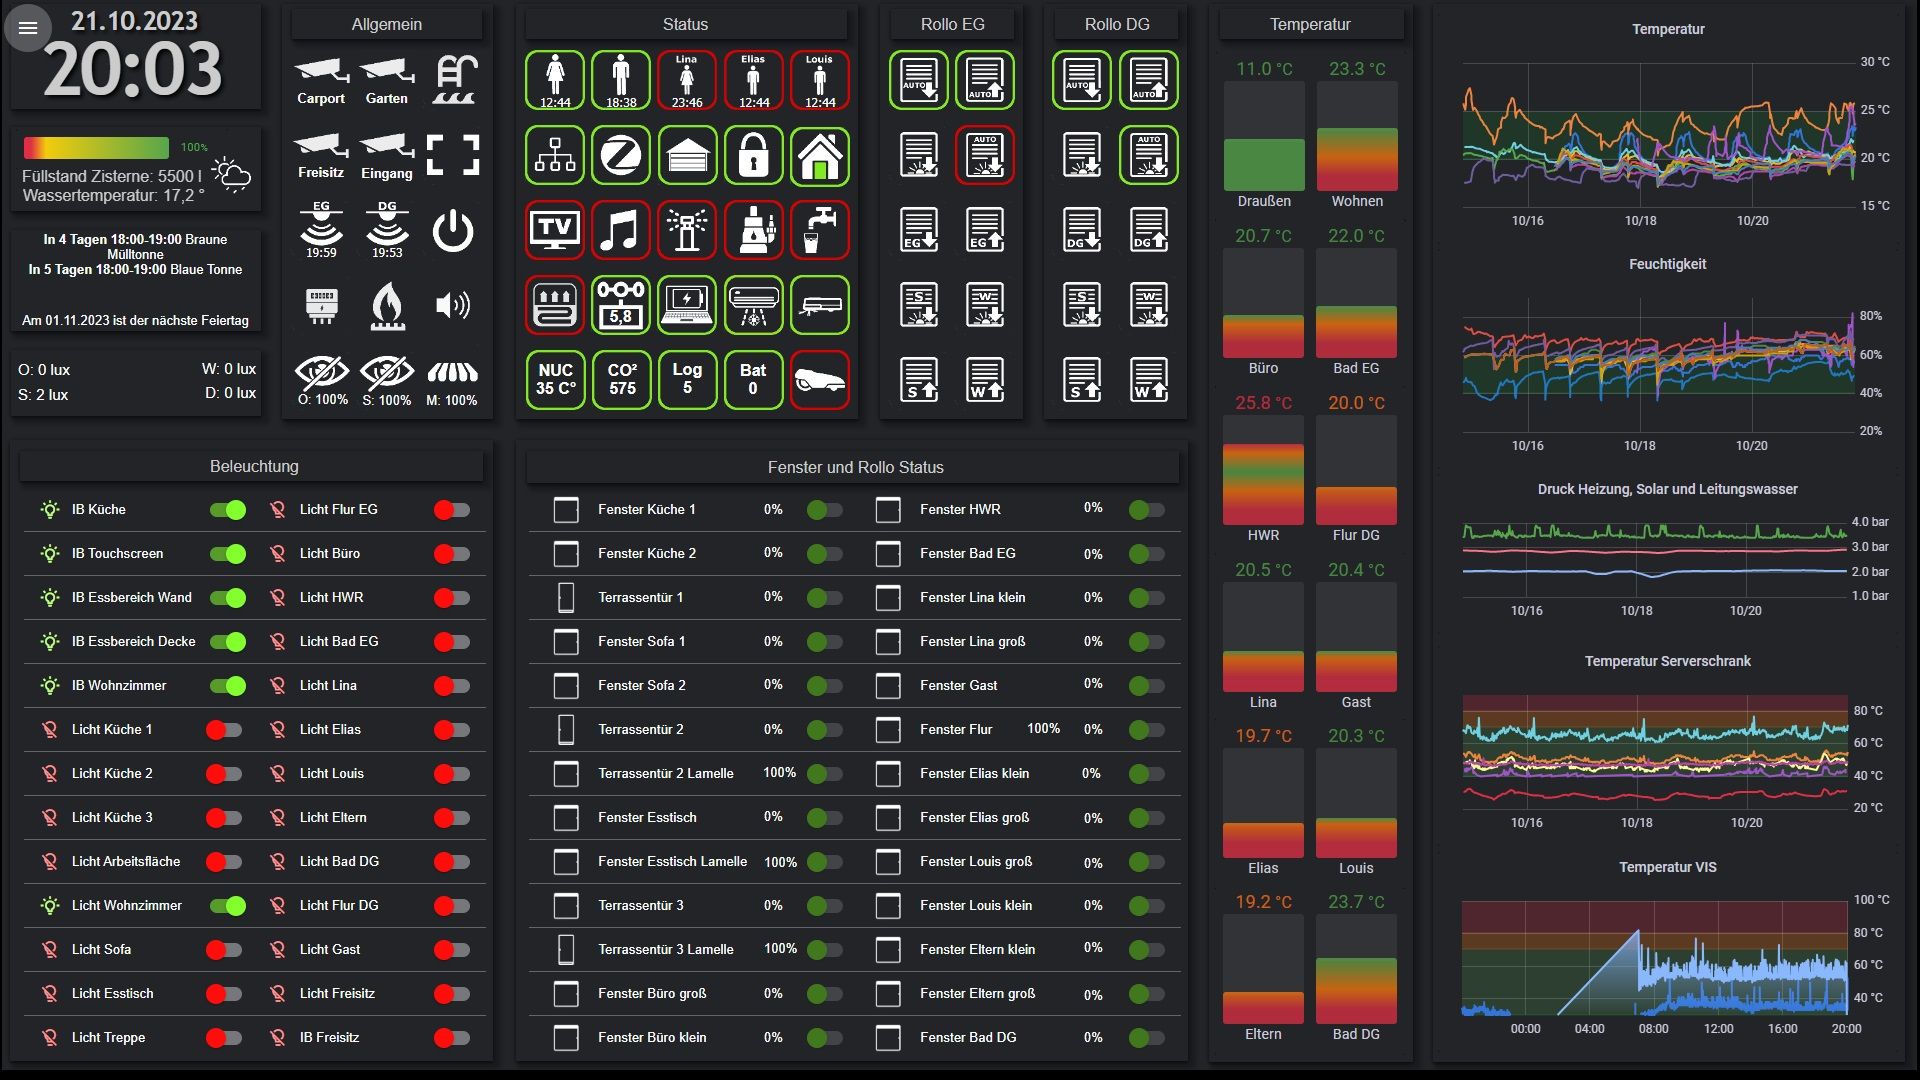Click the water tap status icon

click(x=820, y=230)
